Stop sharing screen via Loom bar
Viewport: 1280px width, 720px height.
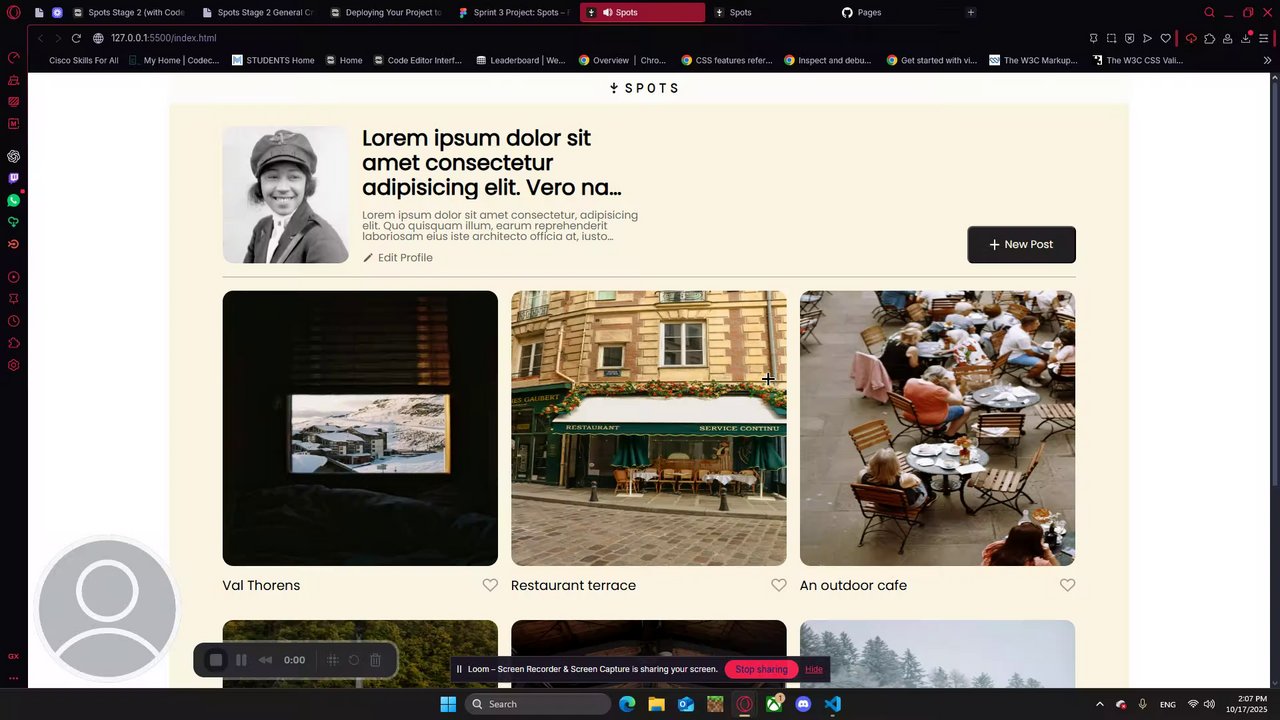(x=761, y=669)
